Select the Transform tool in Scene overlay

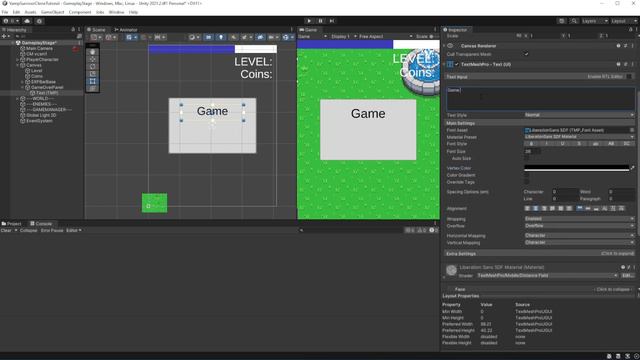pyautogui.click(x=93, y=89)
